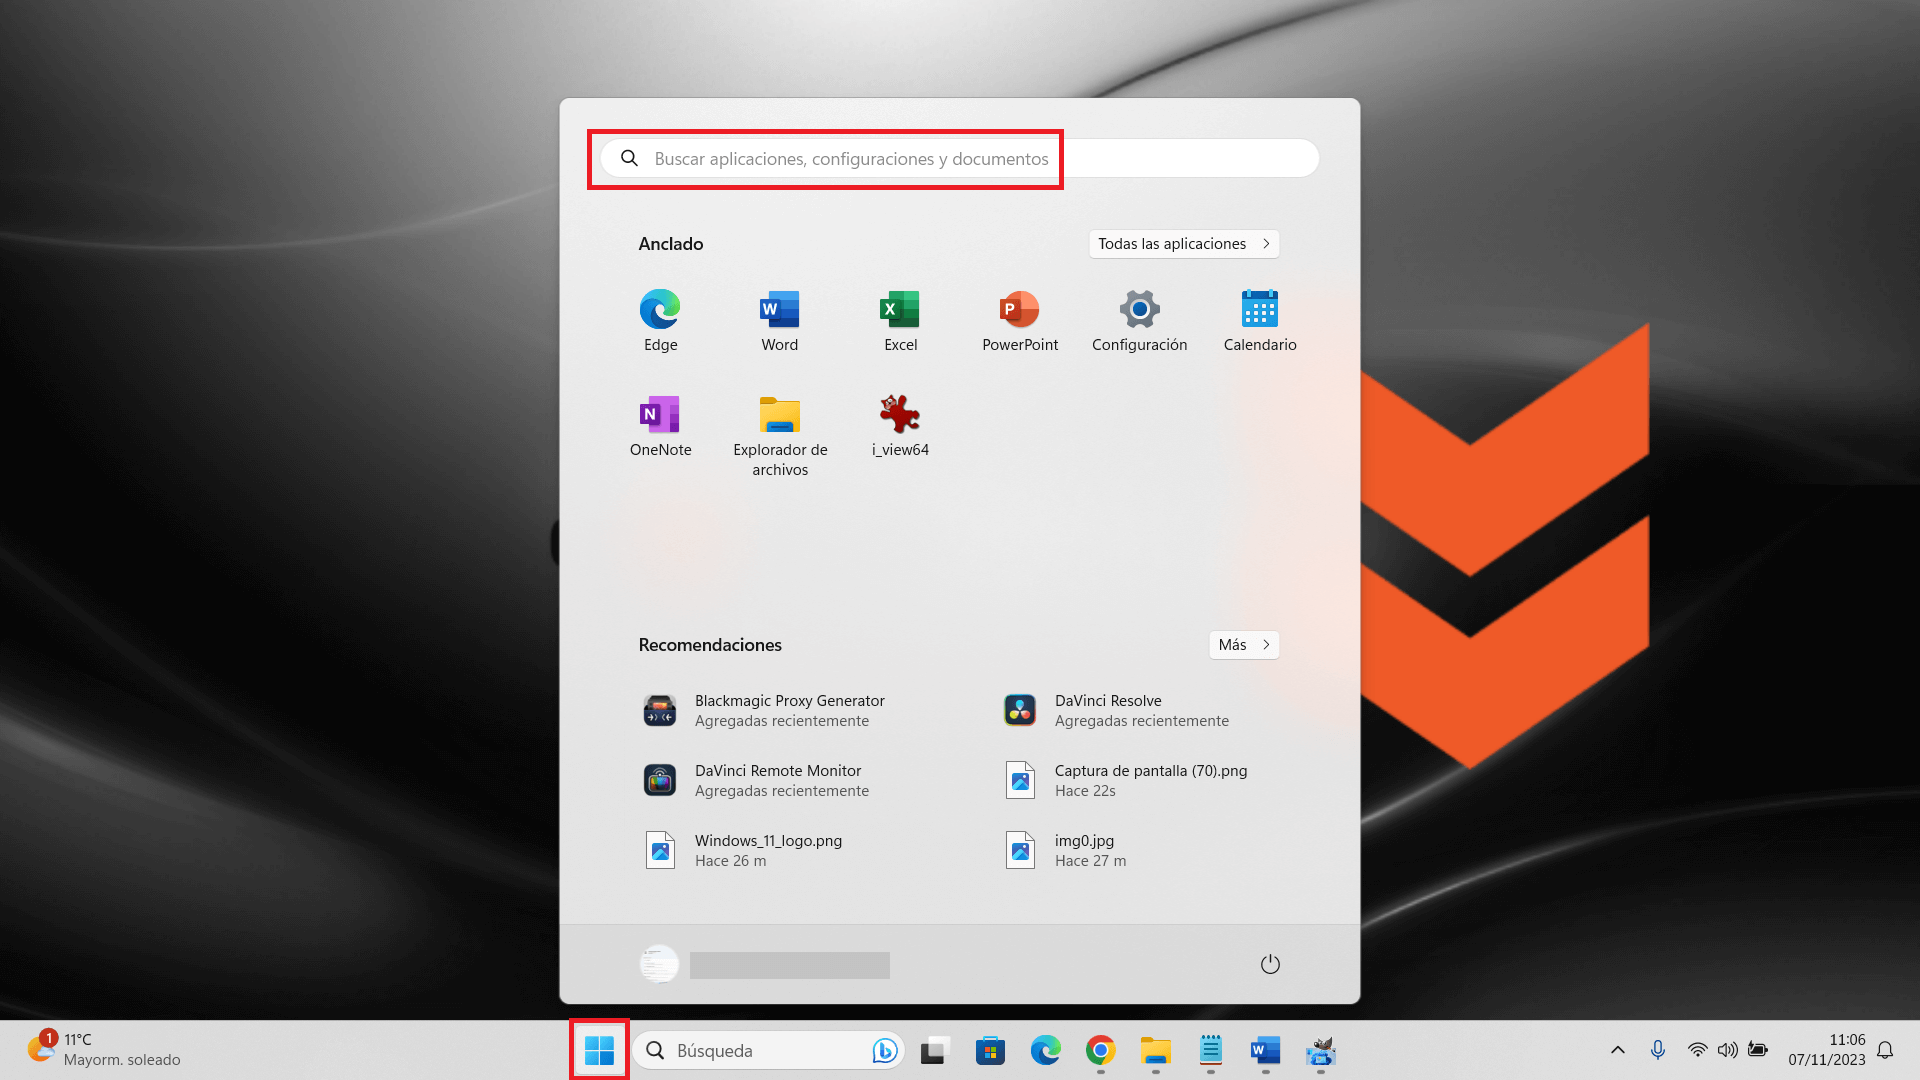The width and height of the screenshot is (1920, 1080).
Task: Open File Explorer from the taskbar
Action: (1156, 1050)
